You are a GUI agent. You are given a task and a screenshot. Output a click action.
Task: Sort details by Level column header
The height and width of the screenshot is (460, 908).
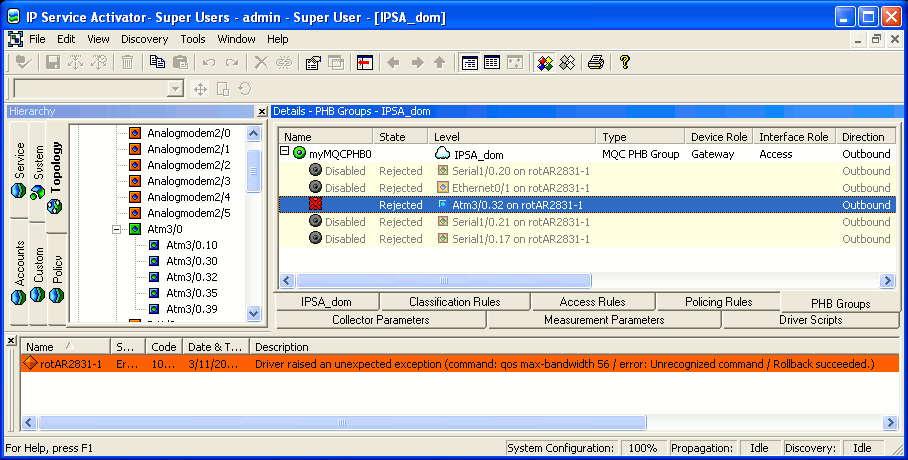click(x=512, y=137)
